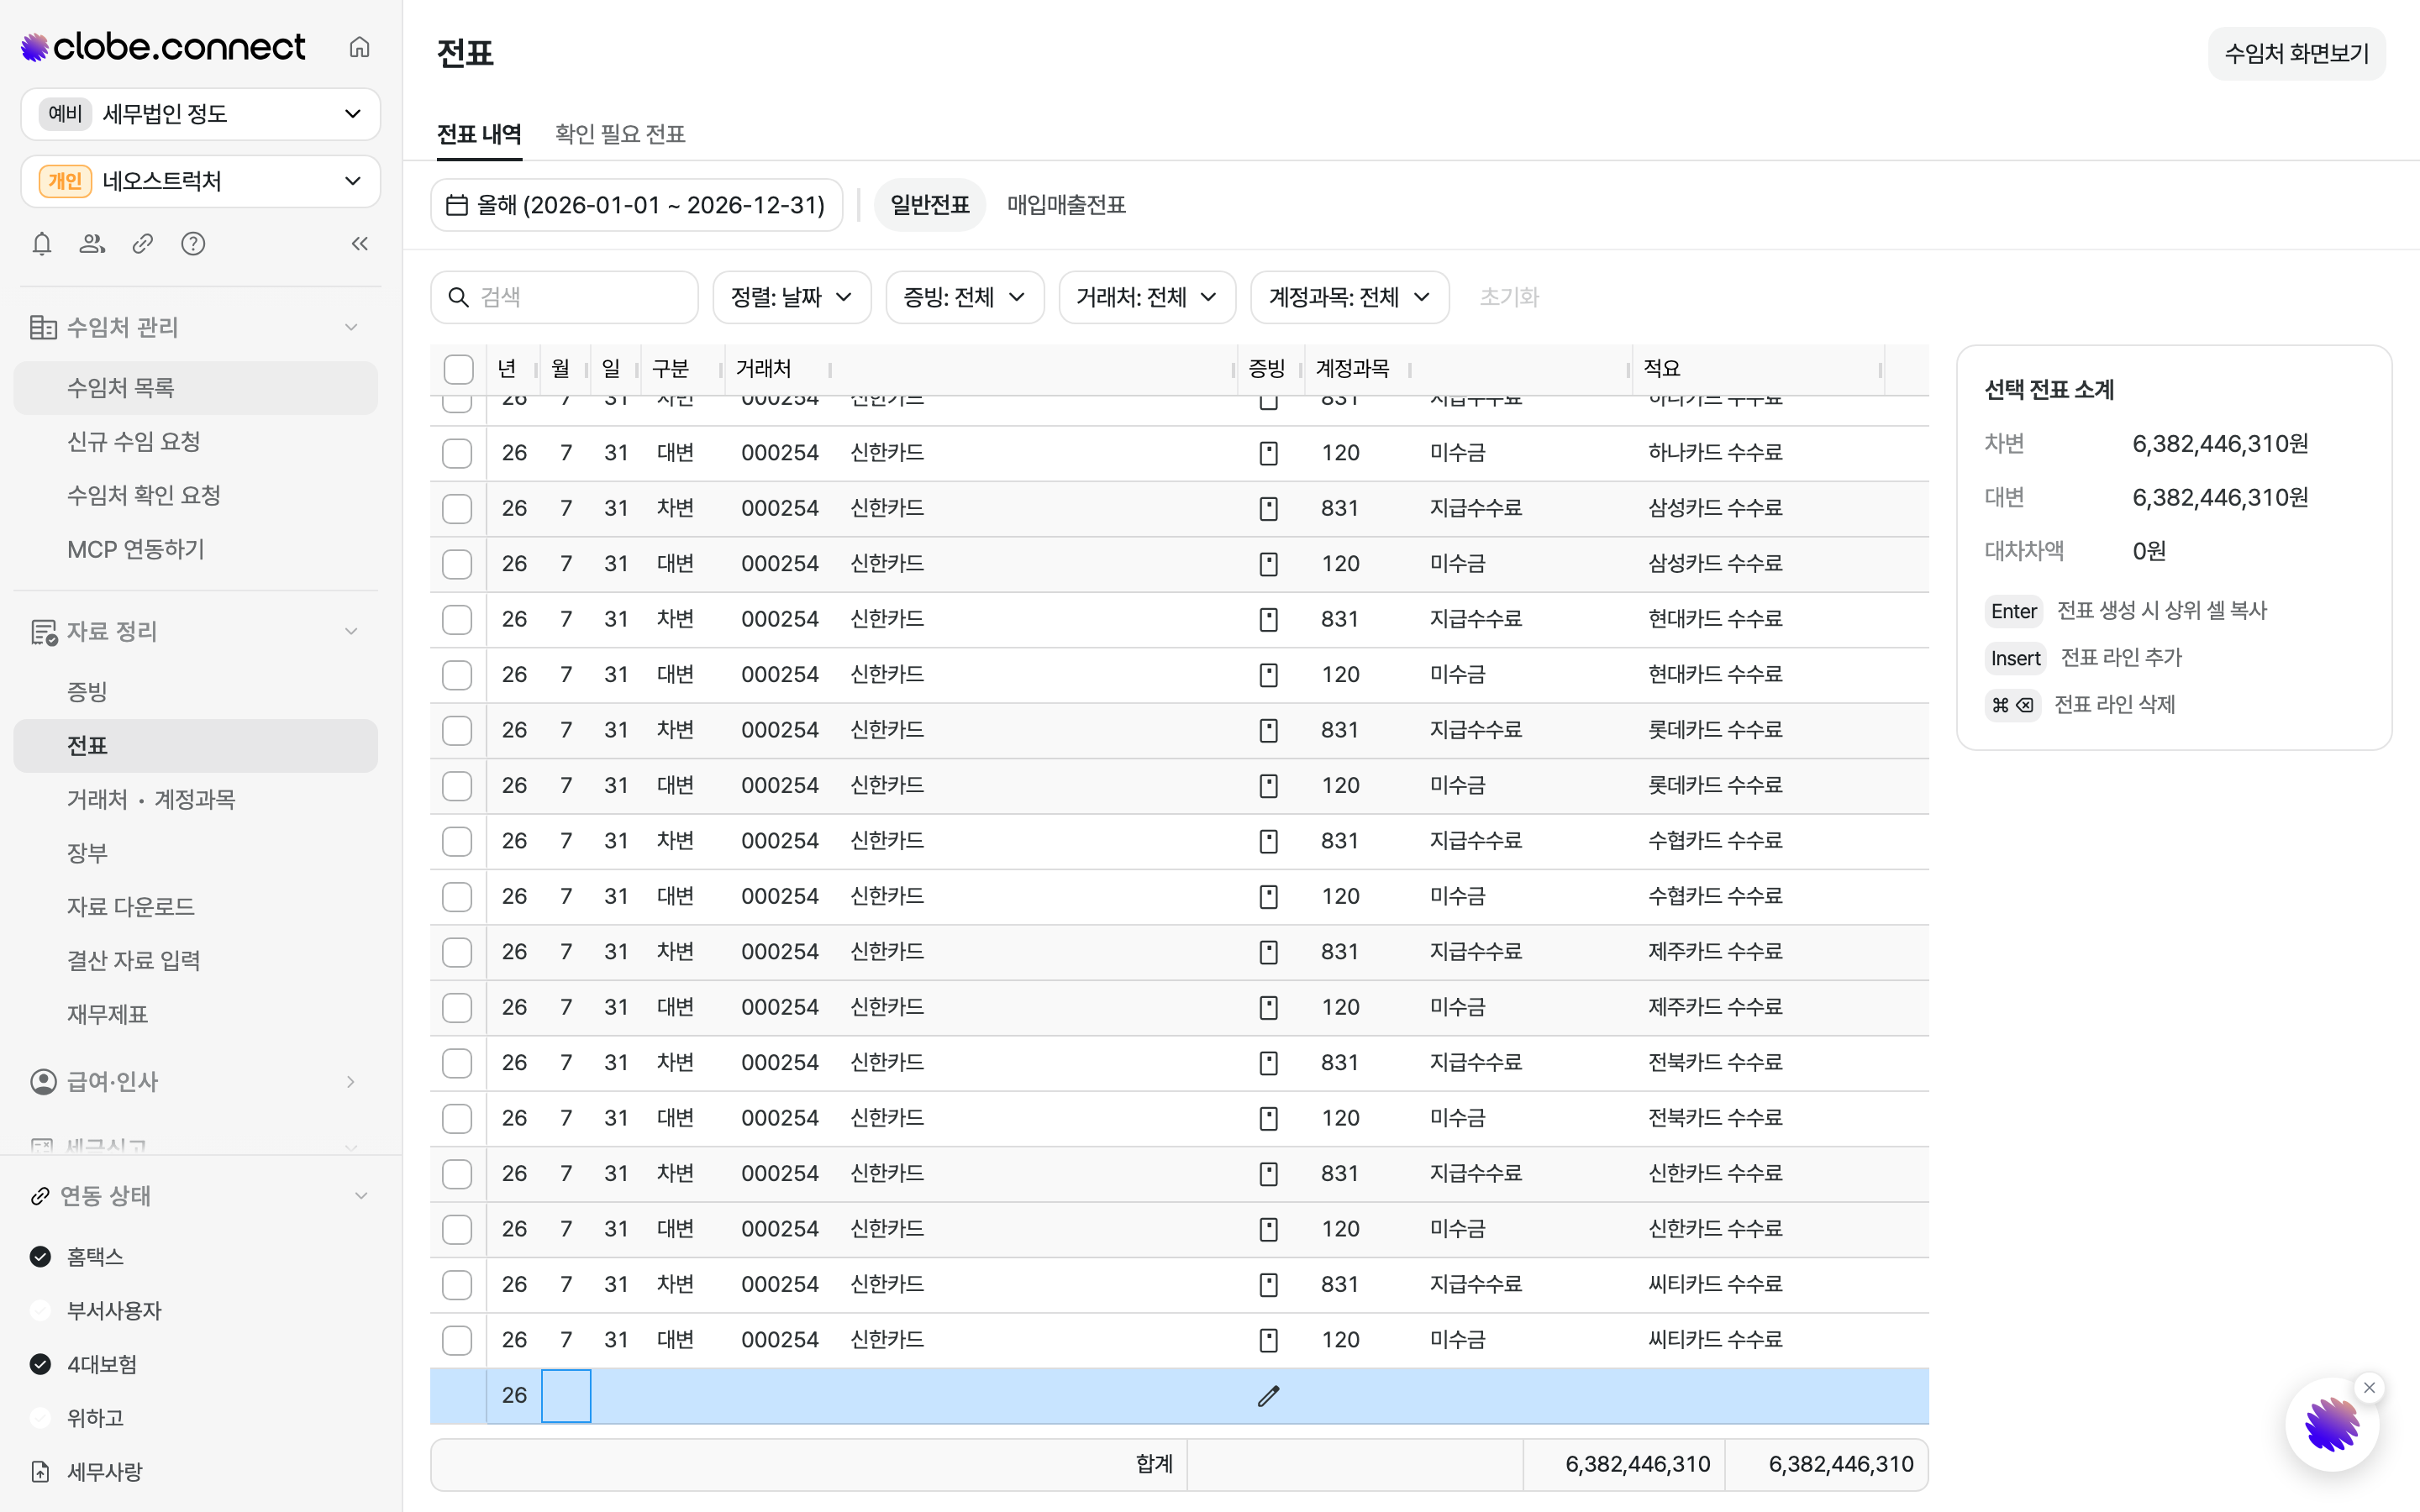
Task: Click the 초기화 reset filters button
Action: (x=1509, y=297)
